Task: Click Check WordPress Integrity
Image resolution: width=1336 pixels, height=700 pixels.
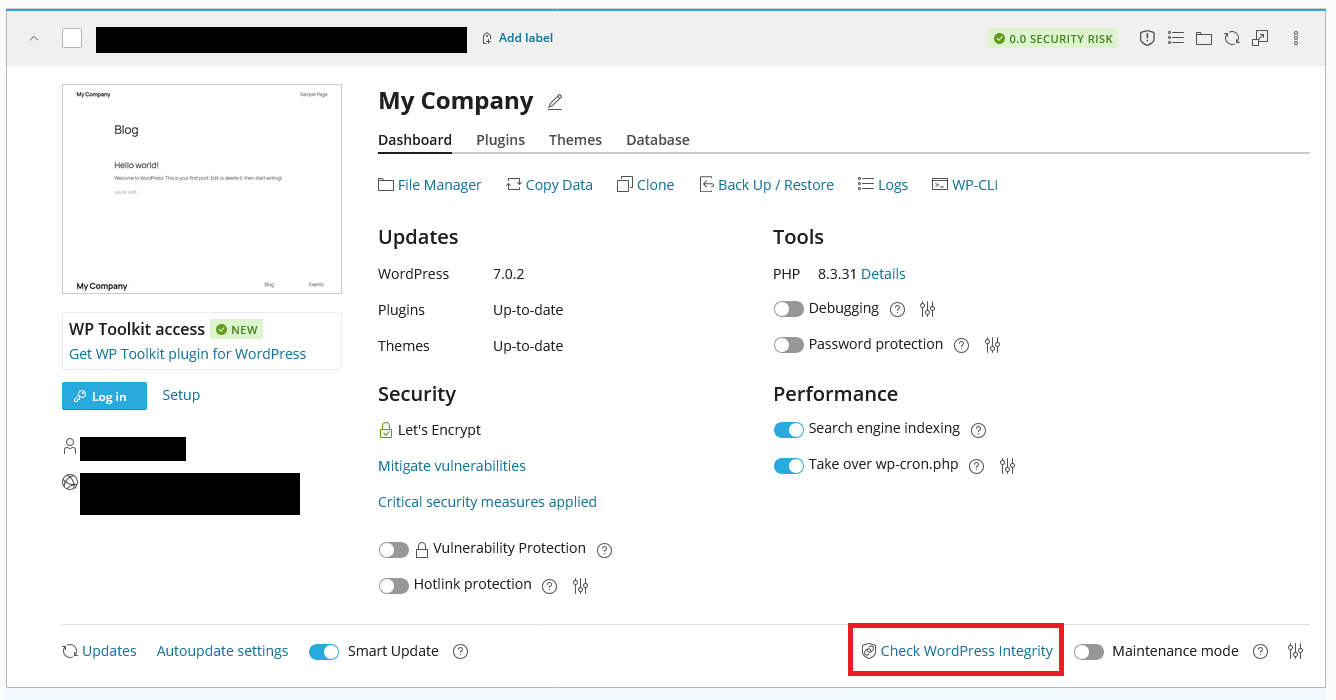Action: click(x=957, y=651)
